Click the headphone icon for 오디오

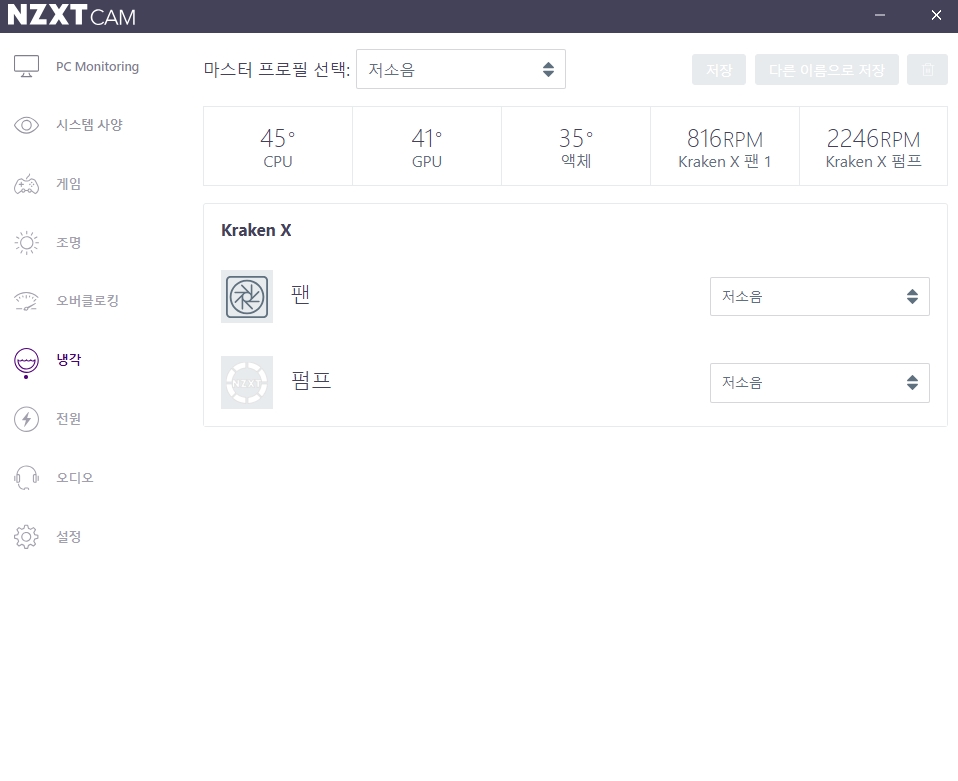click(26, 478)
